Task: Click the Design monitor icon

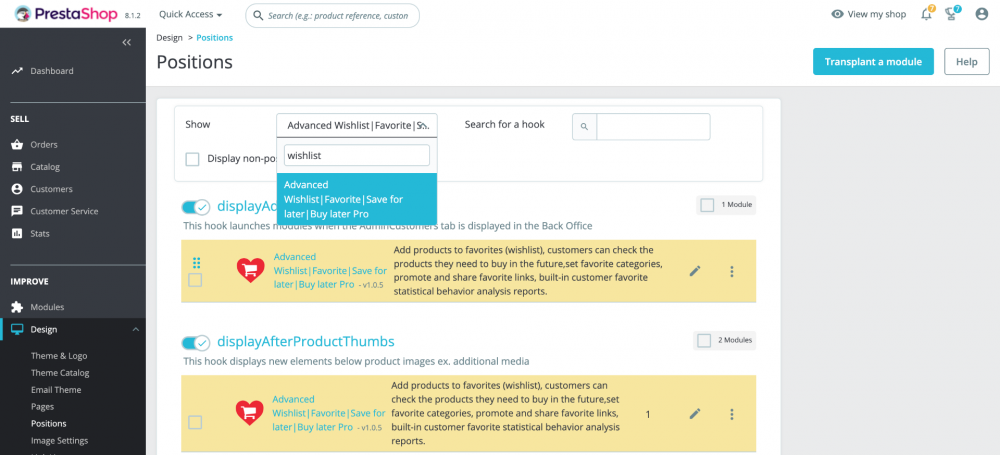Action: (x=17, y=330)
